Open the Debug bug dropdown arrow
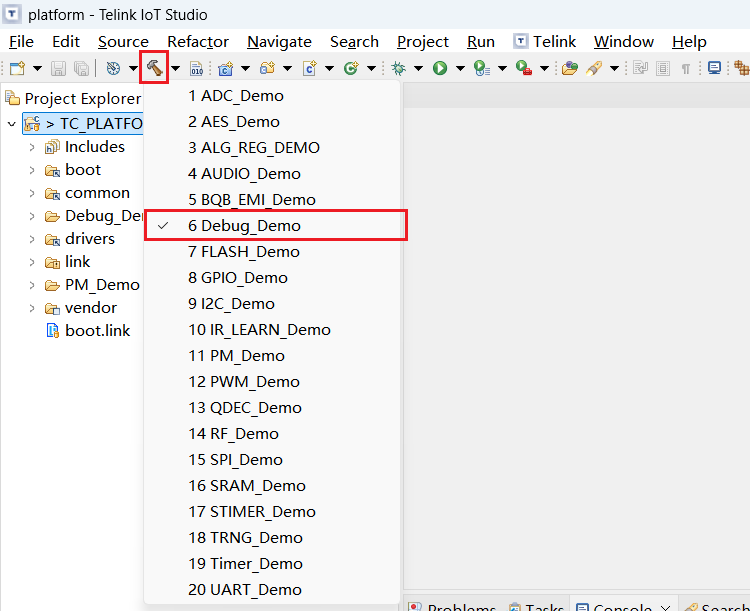This screenshot has width=750, height=611. point(418,68)
